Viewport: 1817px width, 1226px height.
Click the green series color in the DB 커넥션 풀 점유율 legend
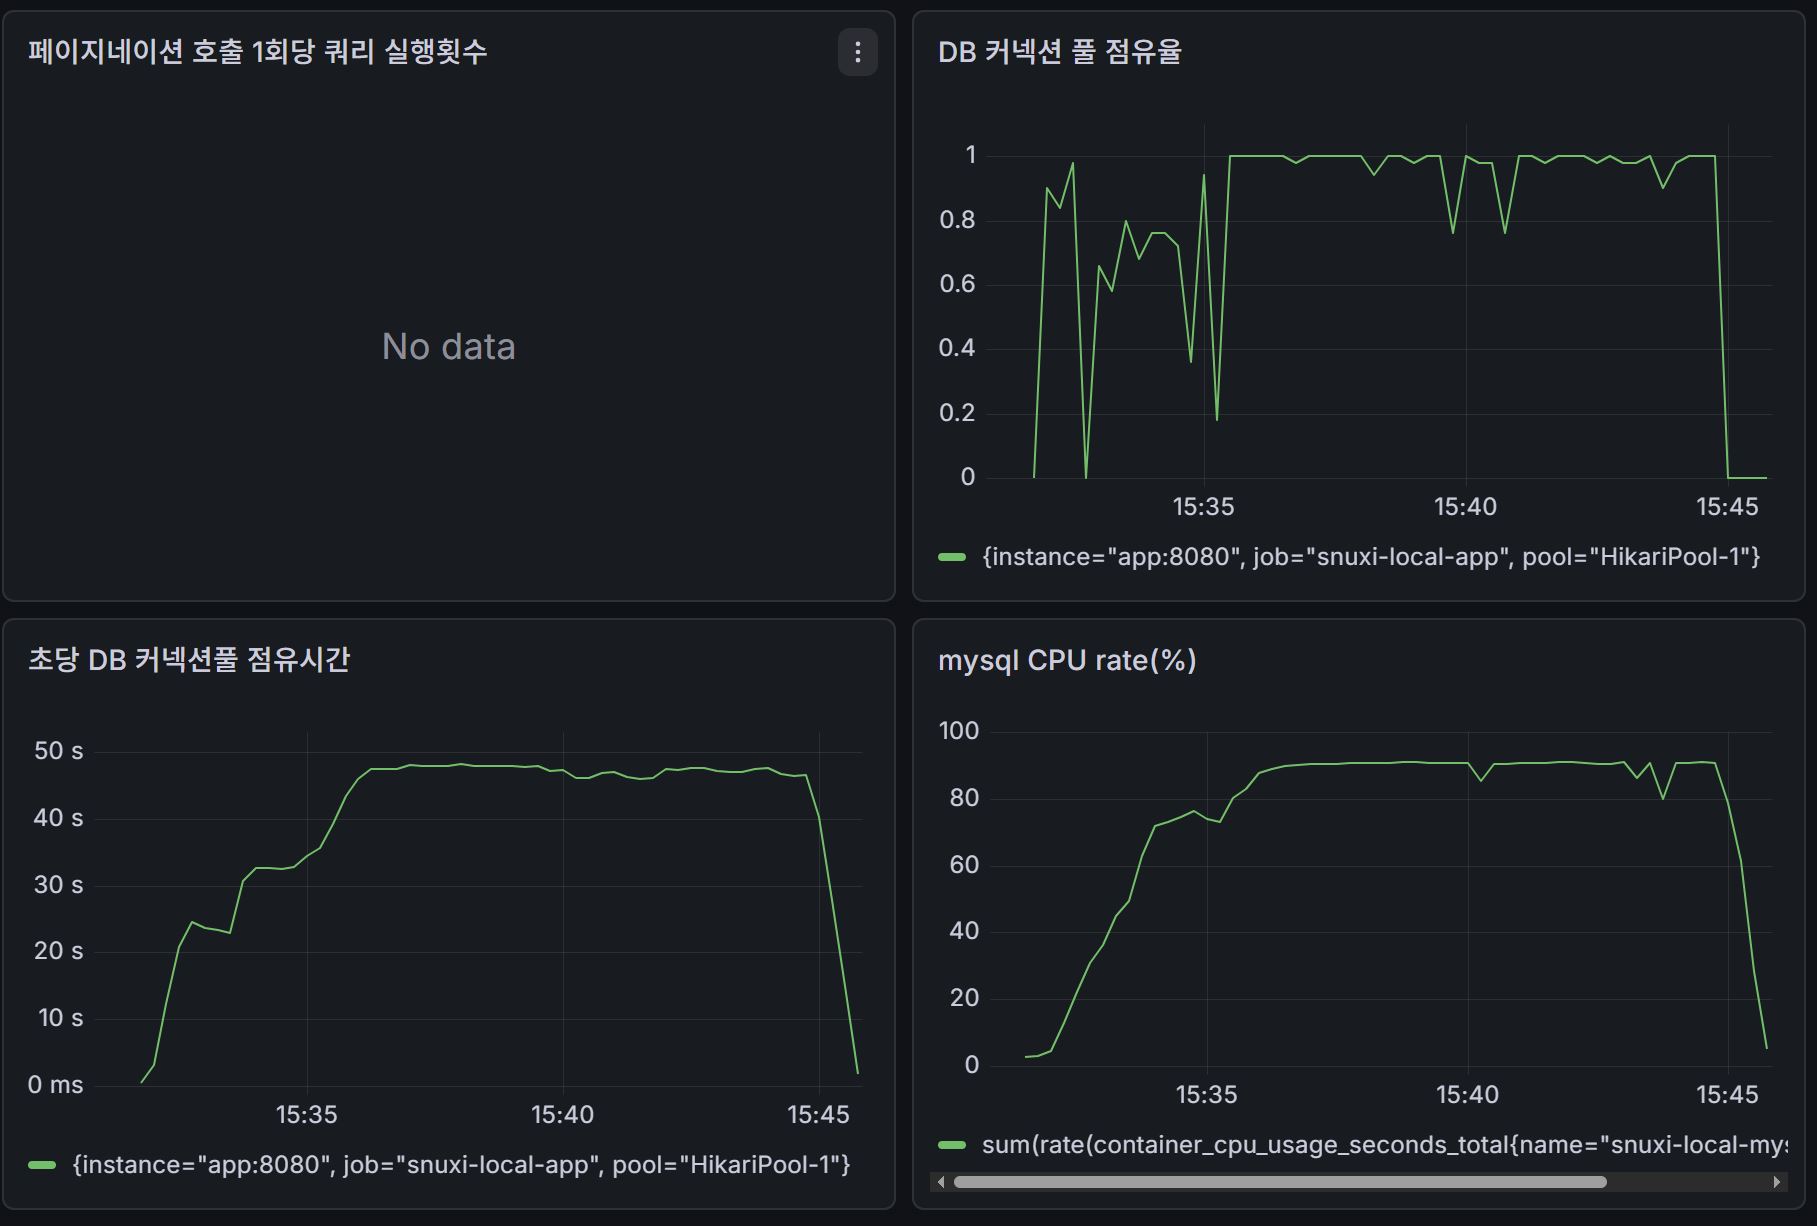pyautogui.click(x=952, y=557)
